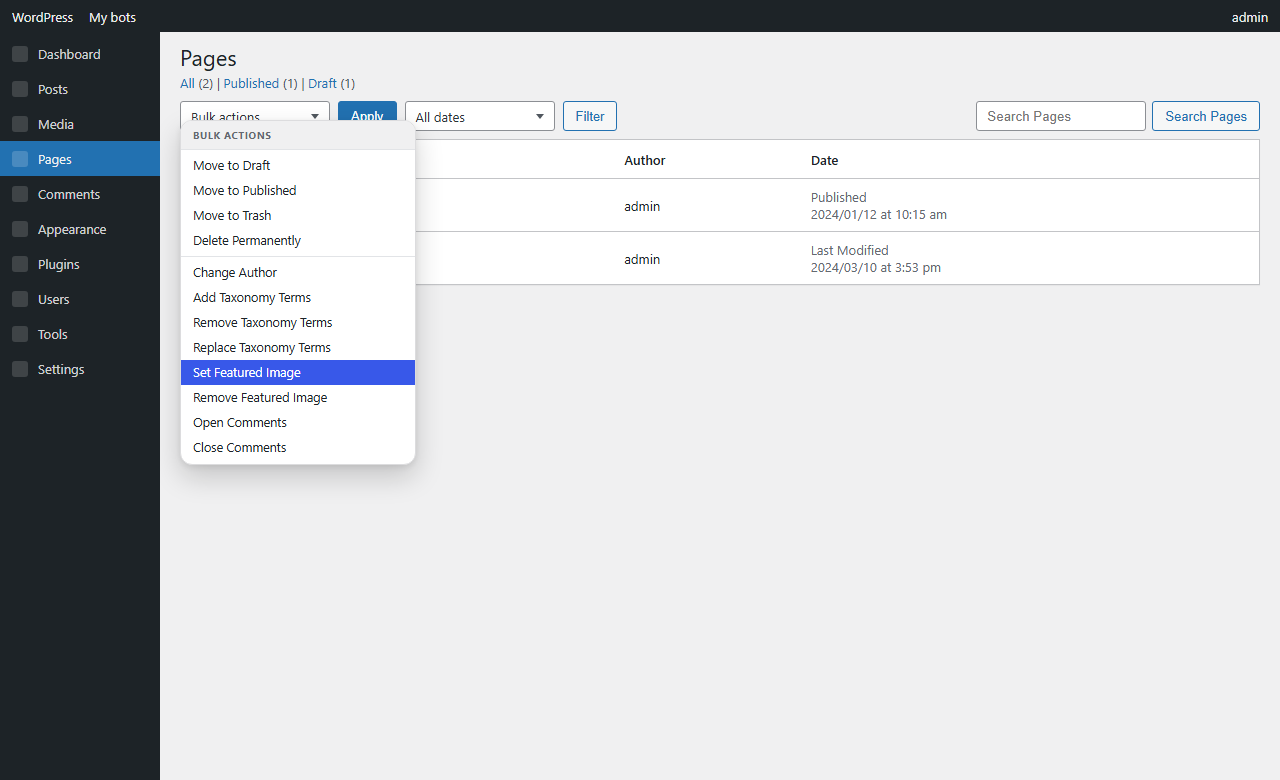
Task: Click the Dashboard sidebar icon
Action: pyautogui.click(x=20, y=54)
